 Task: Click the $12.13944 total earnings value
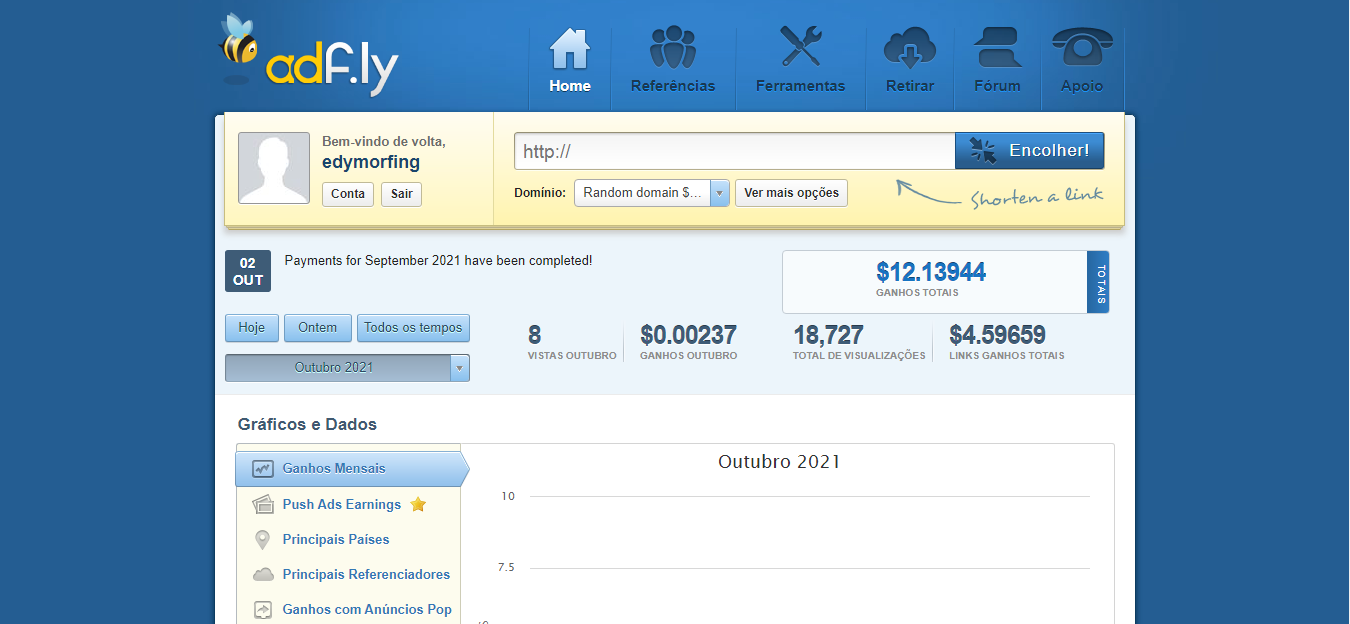(x=931, y=272)
